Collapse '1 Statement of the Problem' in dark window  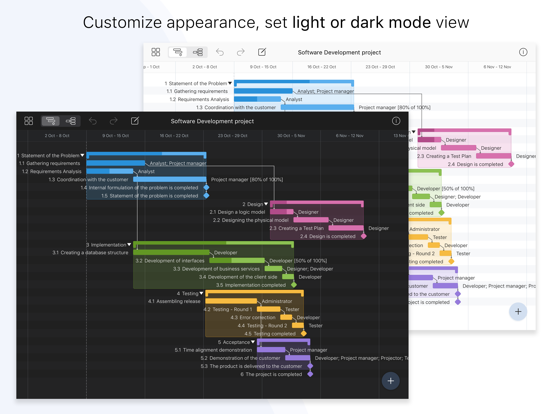pyautogui.click(x=82, y=155)
